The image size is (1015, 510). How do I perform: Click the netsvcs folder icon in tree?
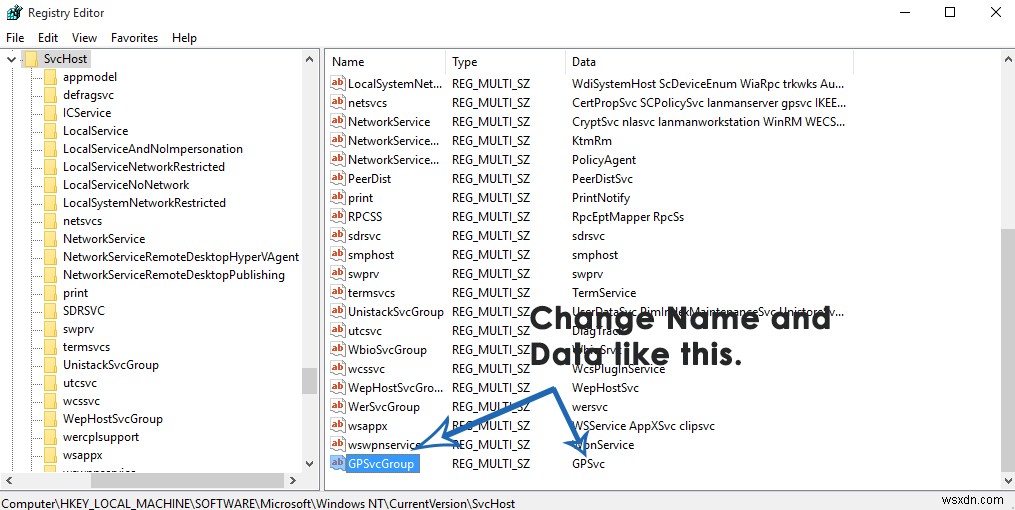50,221
